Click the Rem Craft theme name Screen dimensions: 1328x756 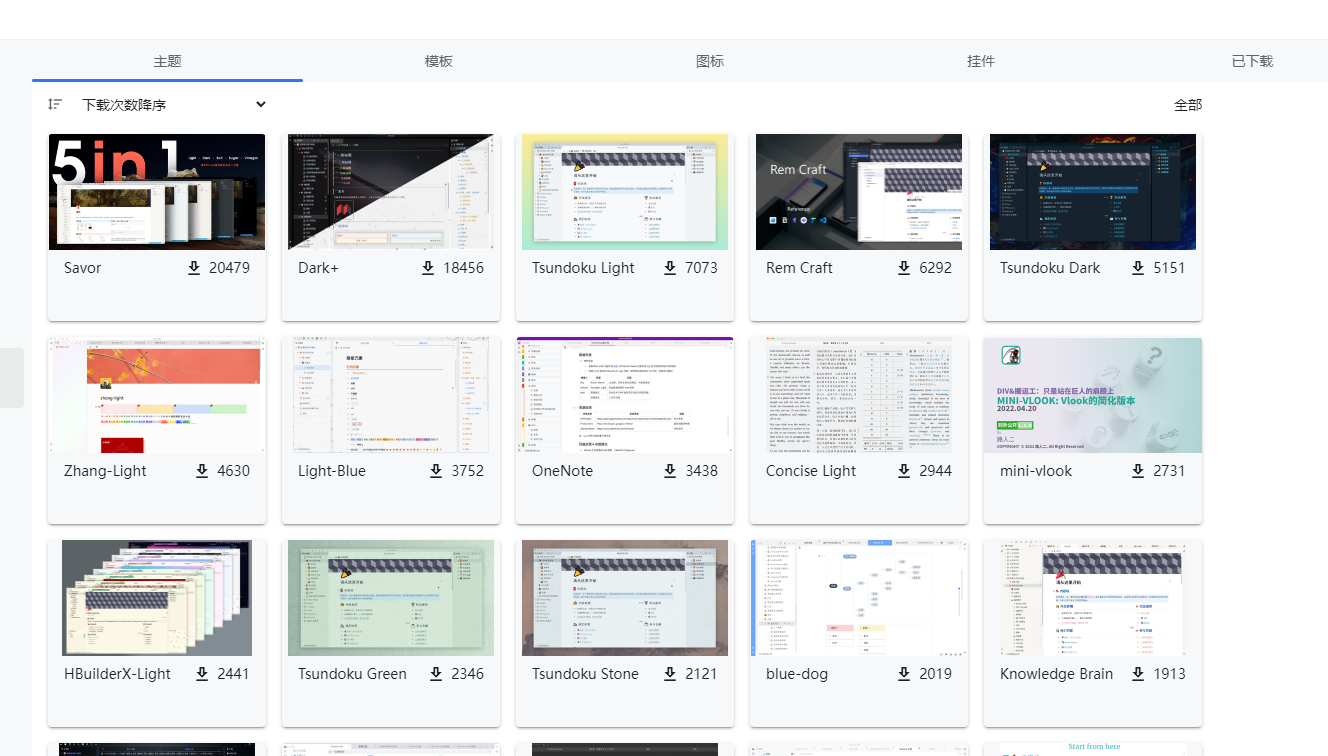coord(799,268)
